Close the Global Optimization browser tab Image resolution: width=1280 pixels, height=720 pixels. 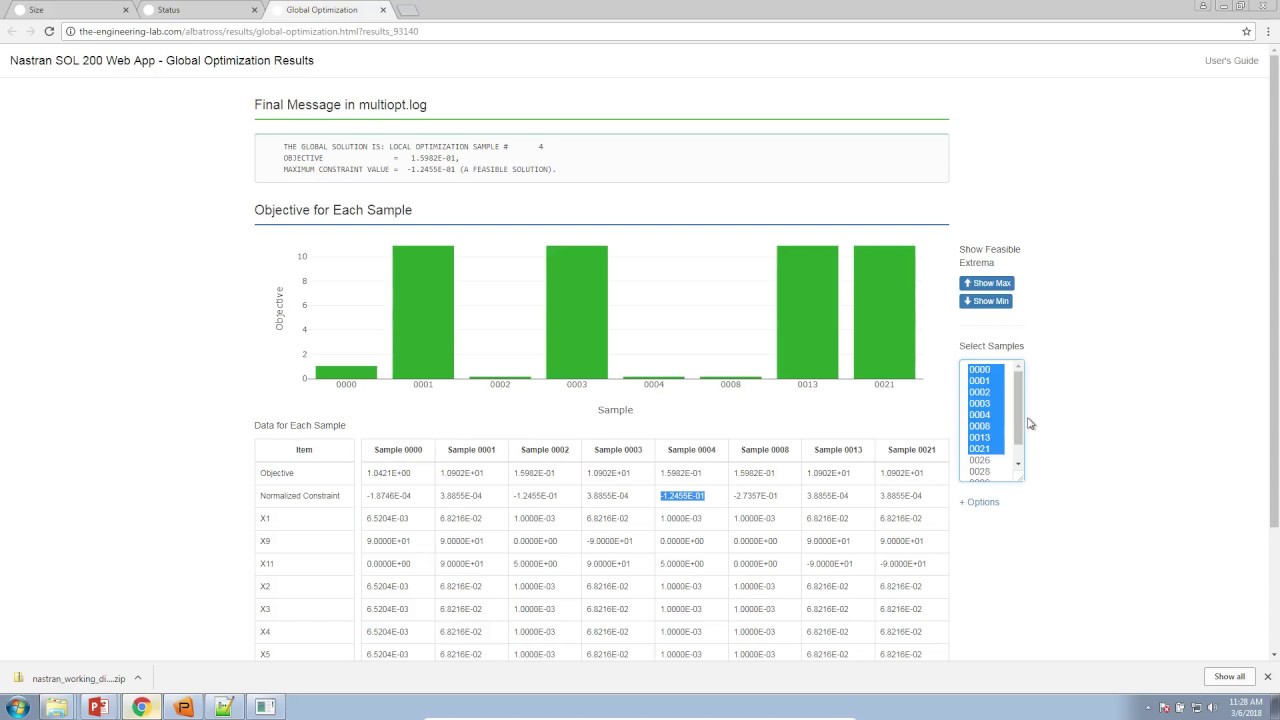382,10
